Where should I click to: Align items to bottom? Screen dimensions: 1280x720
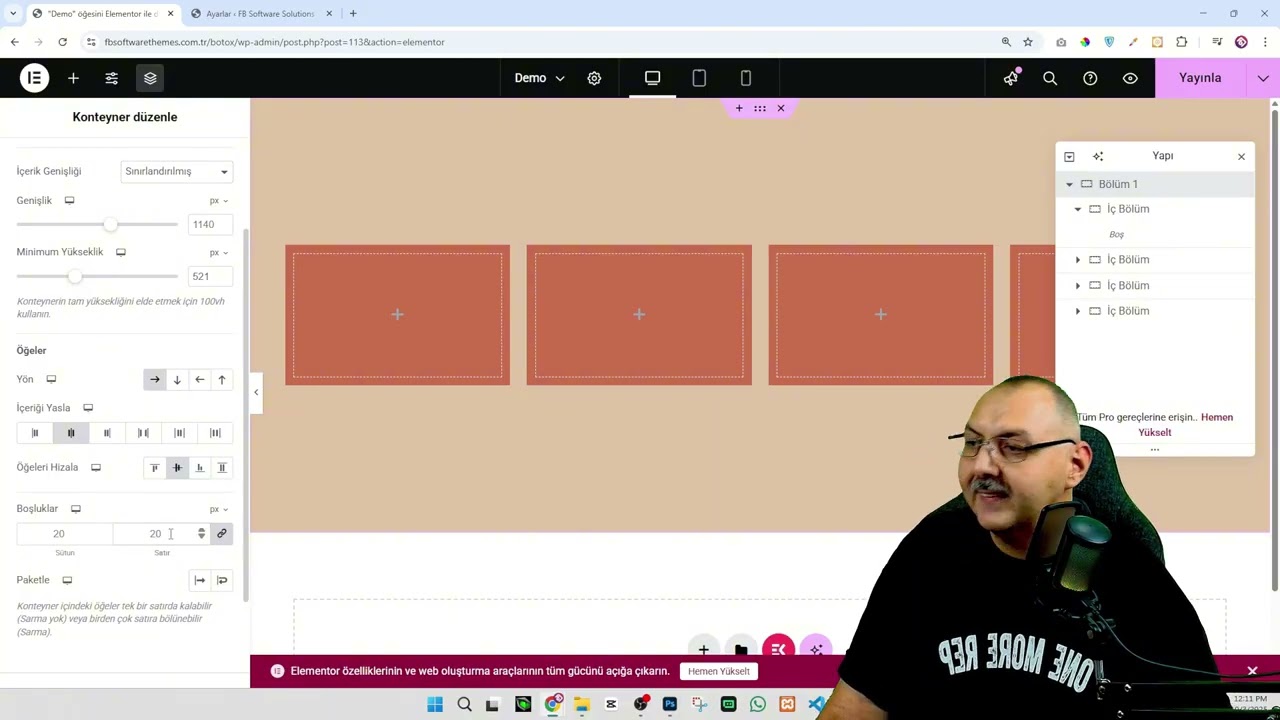[x=199, y=467]
